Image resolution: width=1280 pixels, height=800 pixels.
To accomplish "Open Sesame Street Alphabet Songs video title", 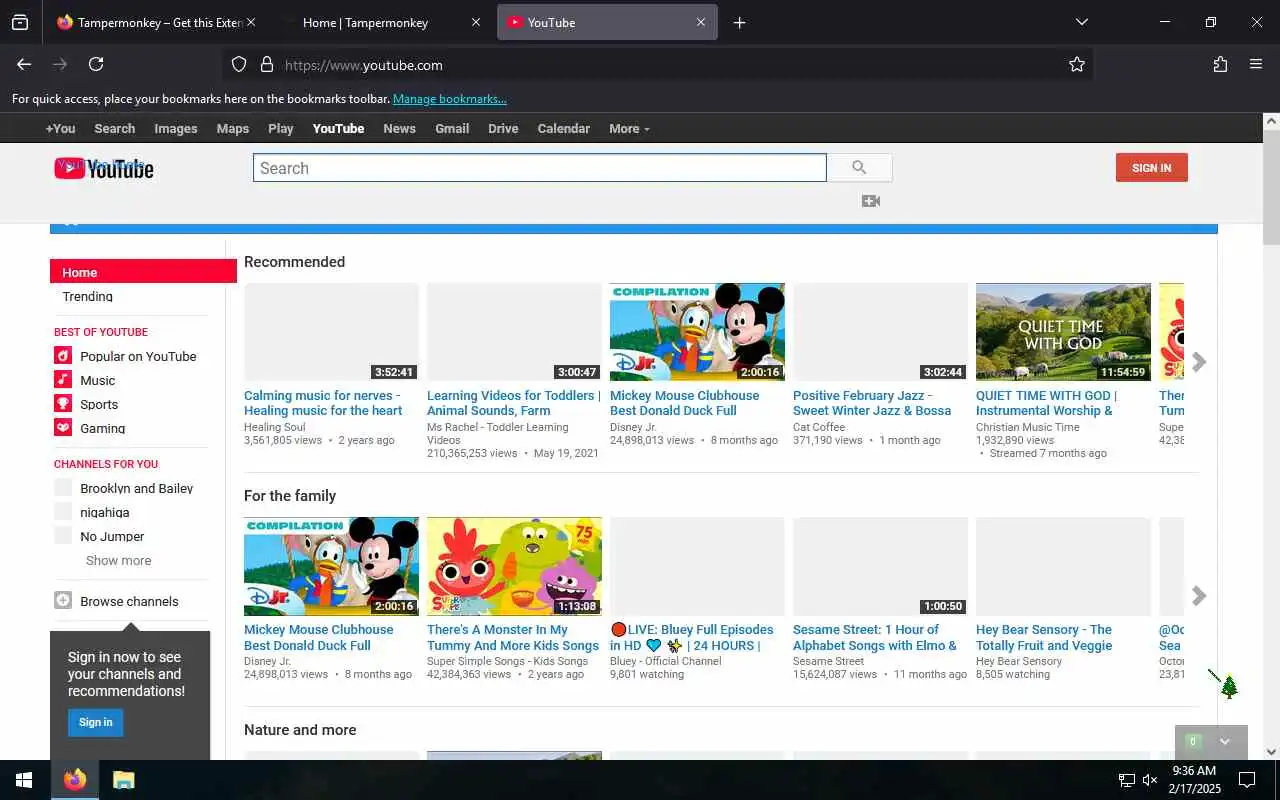I will pos(875,637).
